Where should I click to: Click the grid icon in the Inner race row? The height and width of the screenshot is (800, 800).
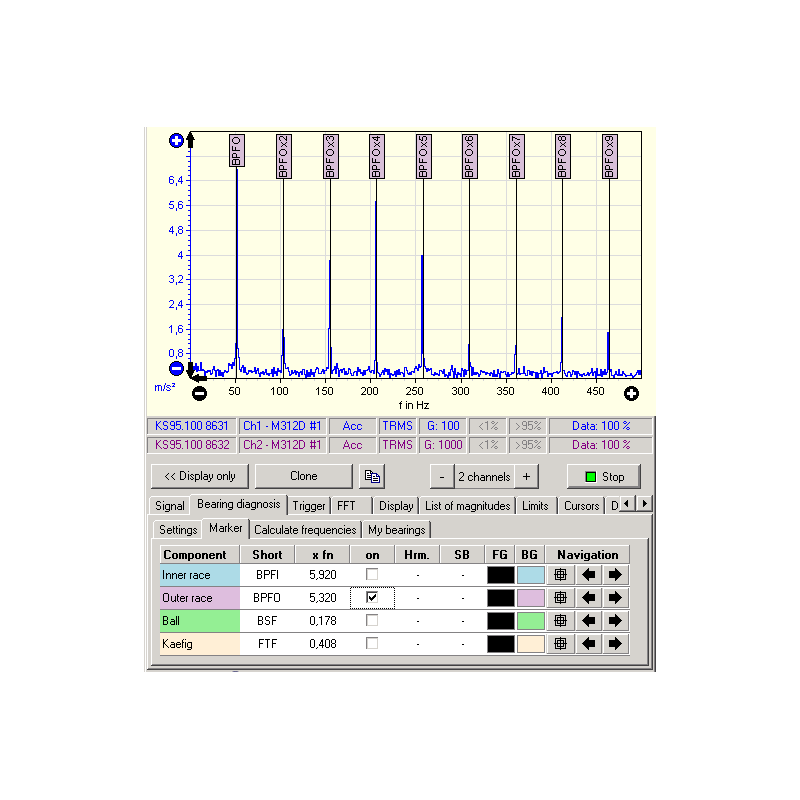560,575
